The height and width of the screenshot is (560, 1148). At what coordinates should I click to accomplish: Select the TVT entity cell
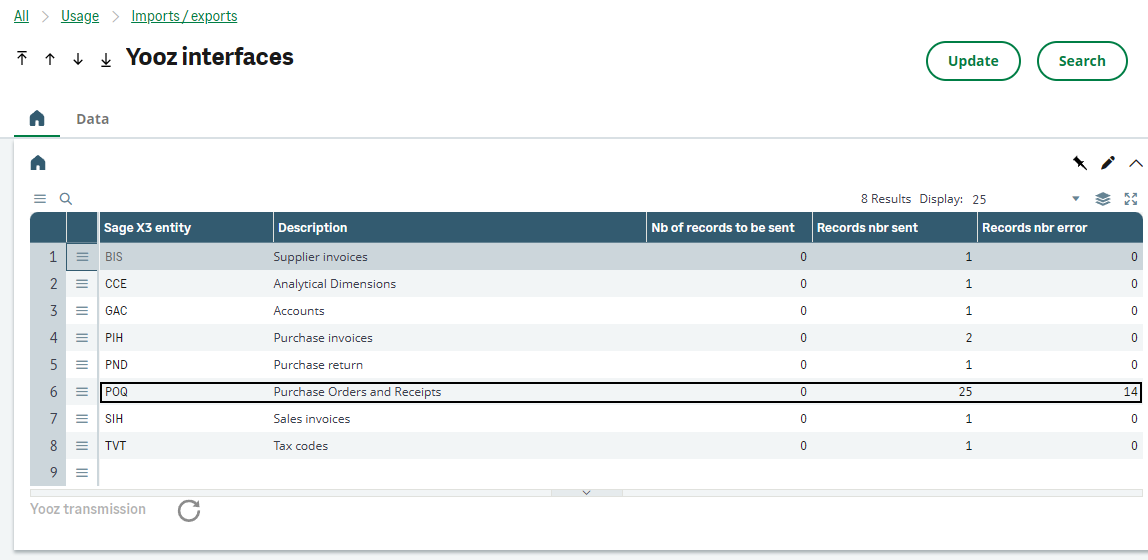[185, 445]
